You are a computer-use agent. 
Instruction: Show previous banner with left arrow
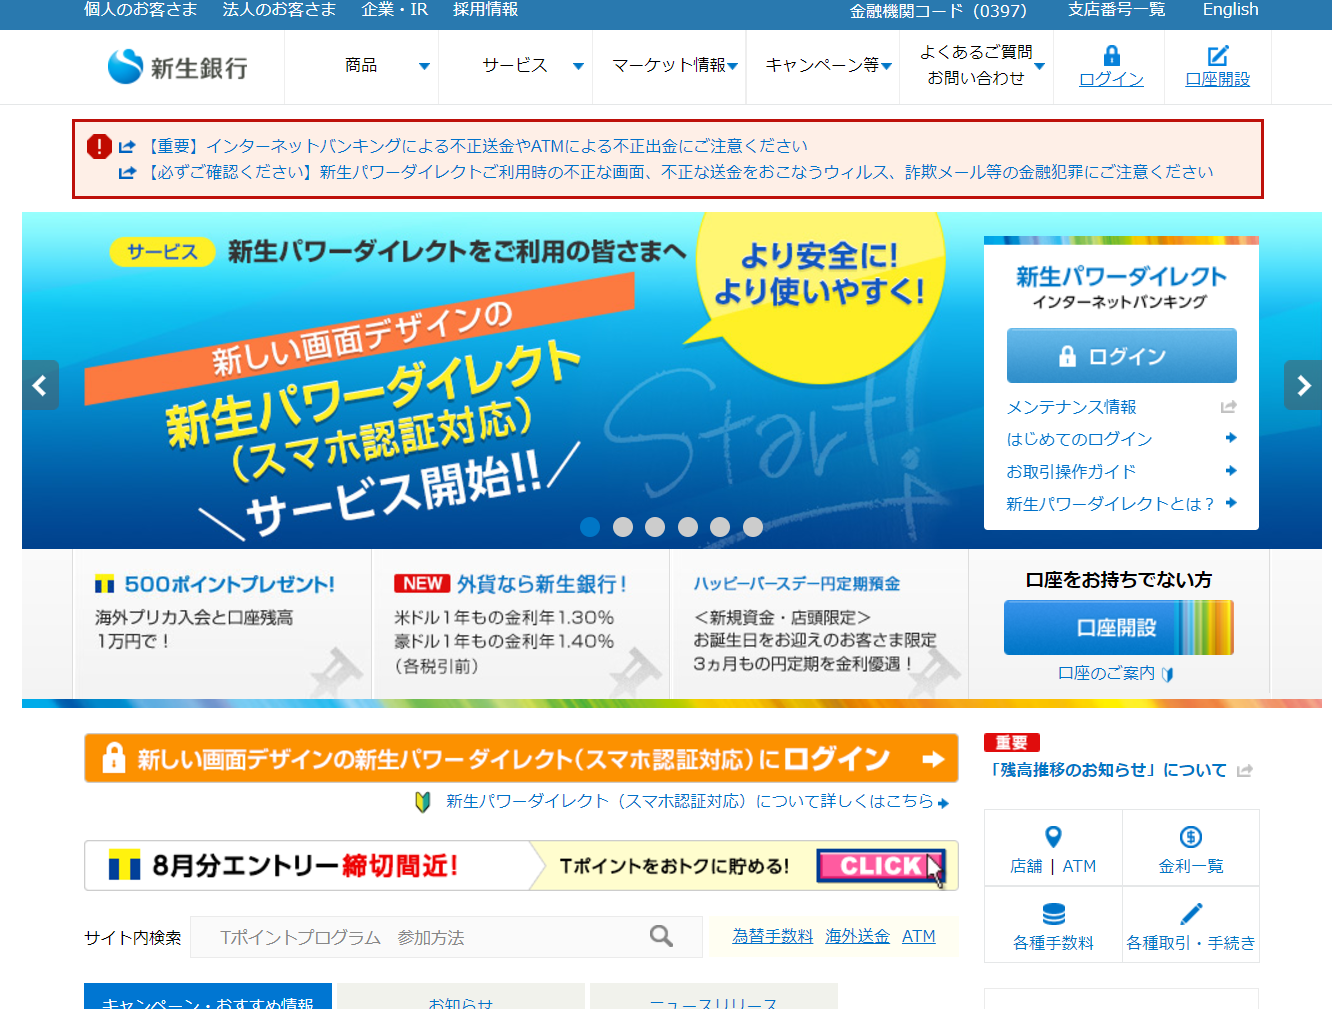click(40, 385)
